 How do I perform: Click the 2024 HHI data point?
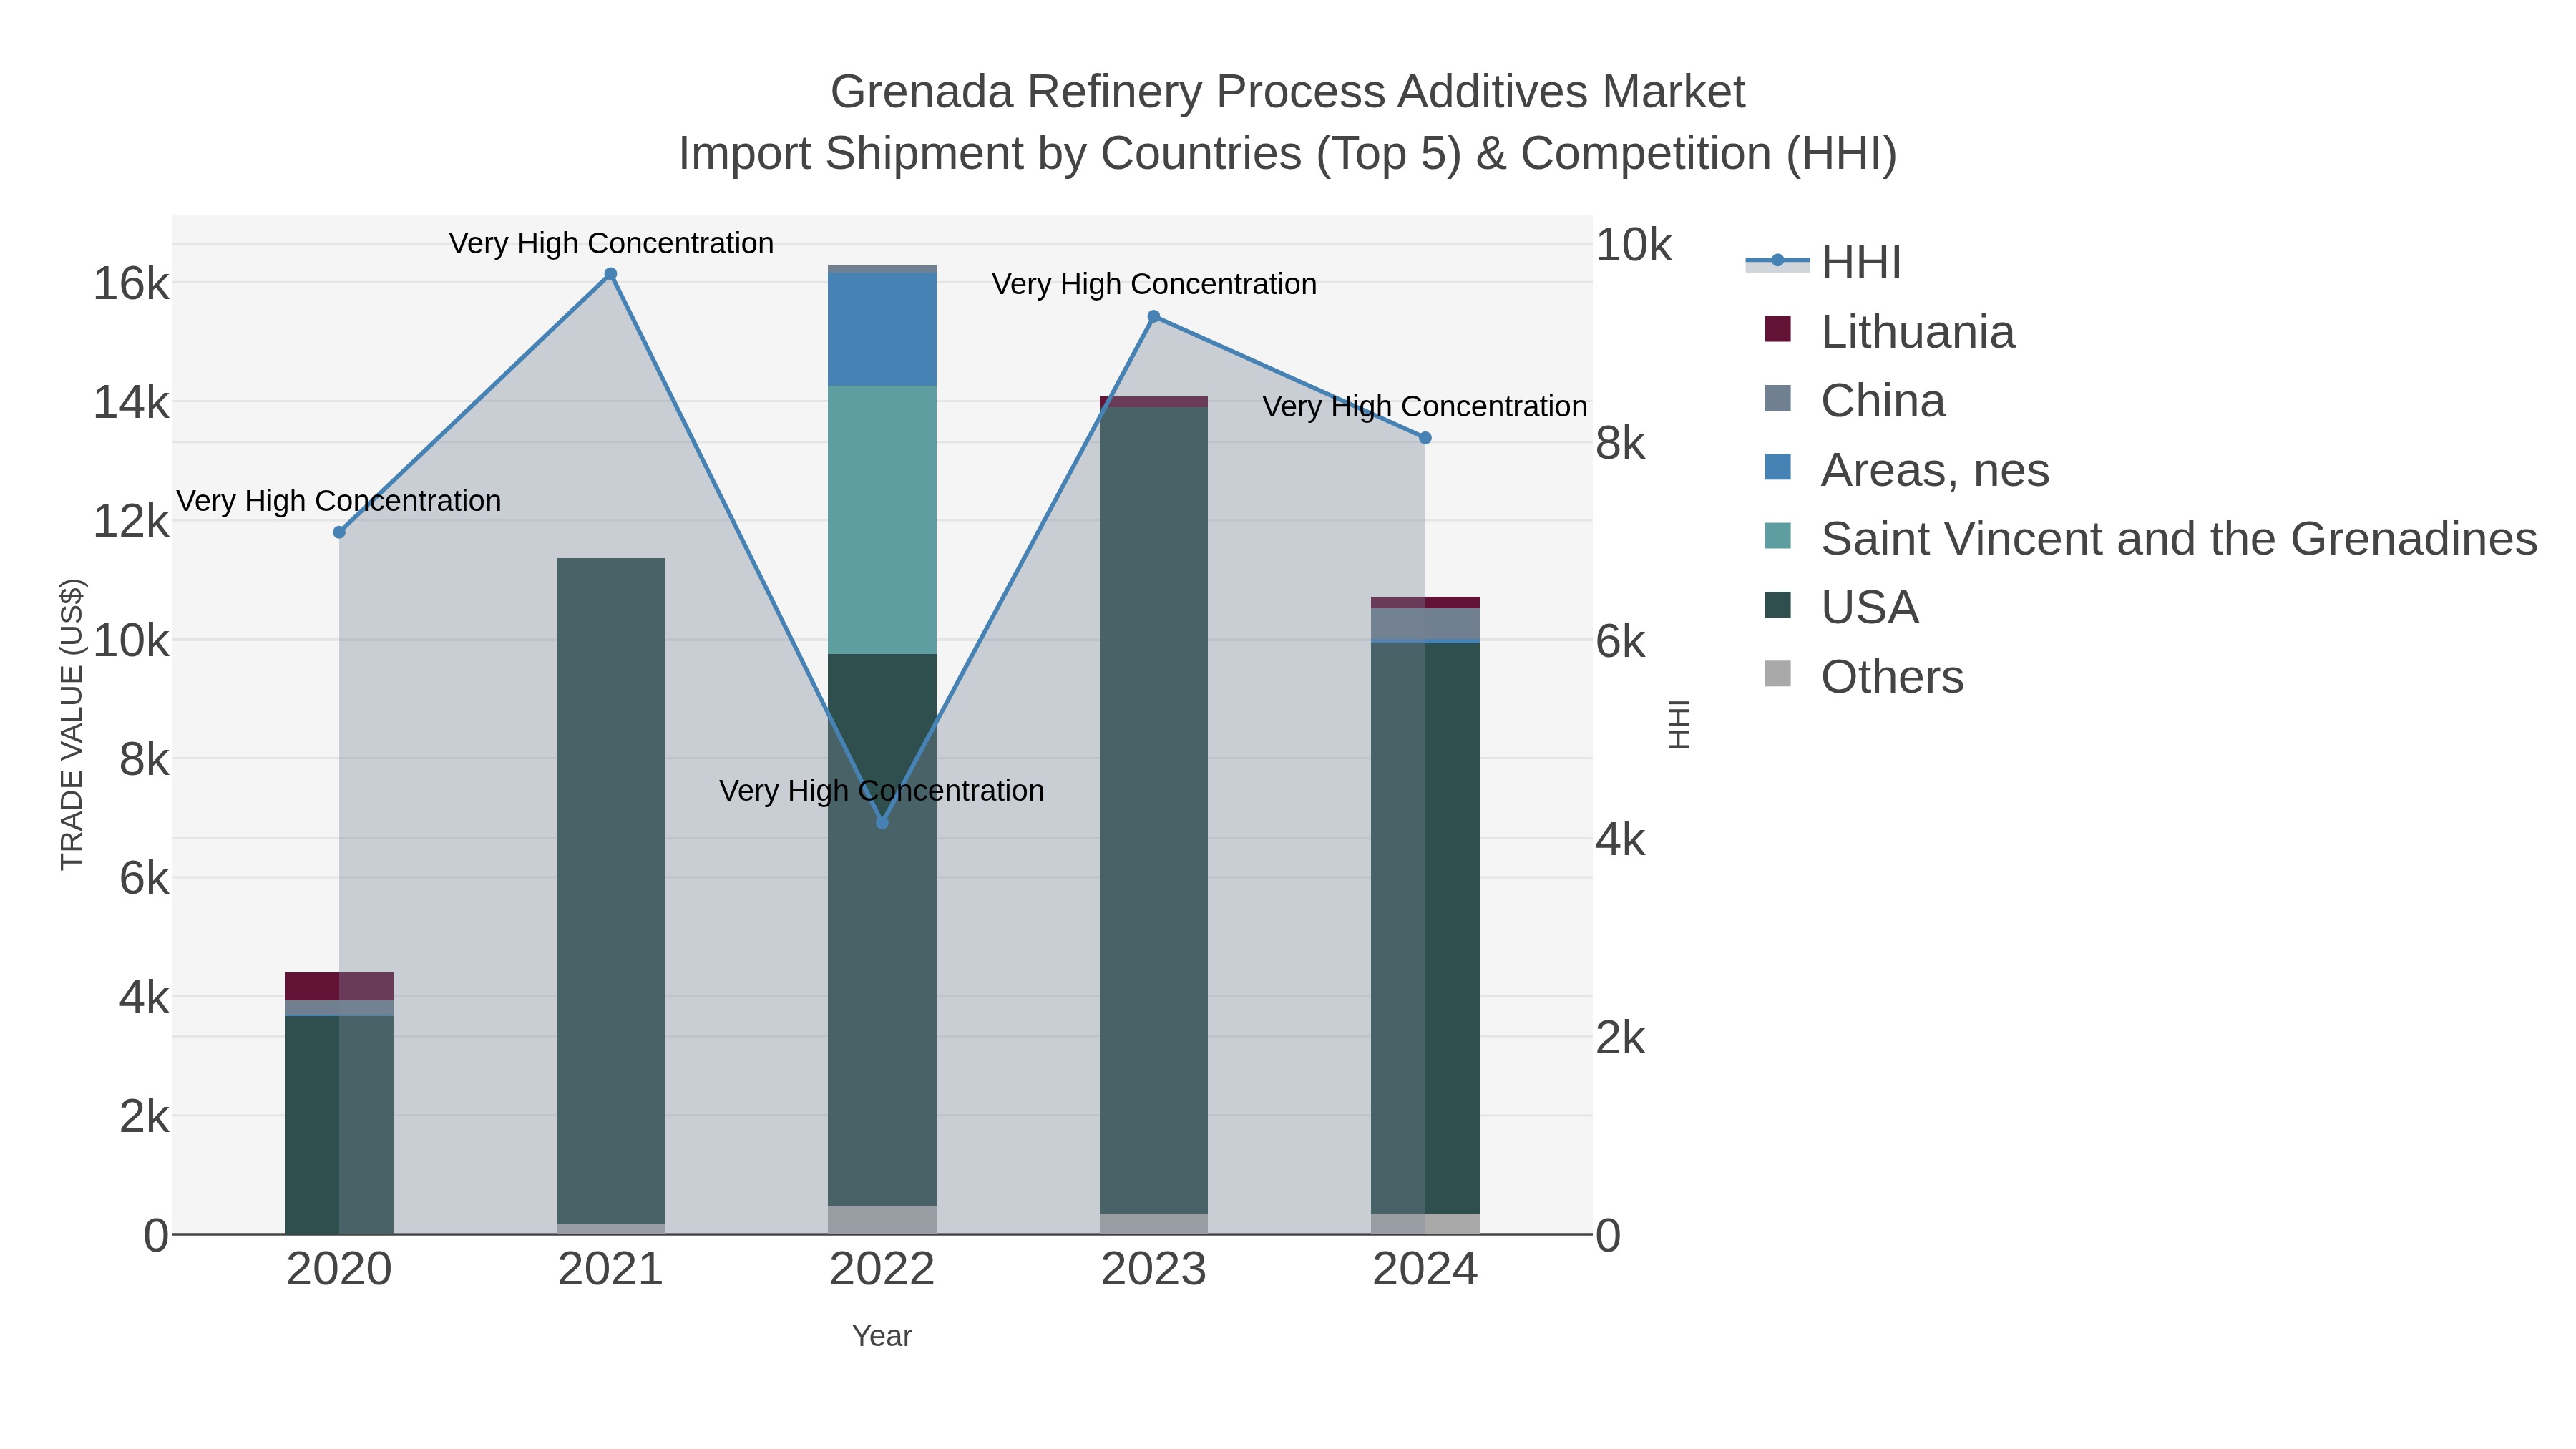point(1425,438)
